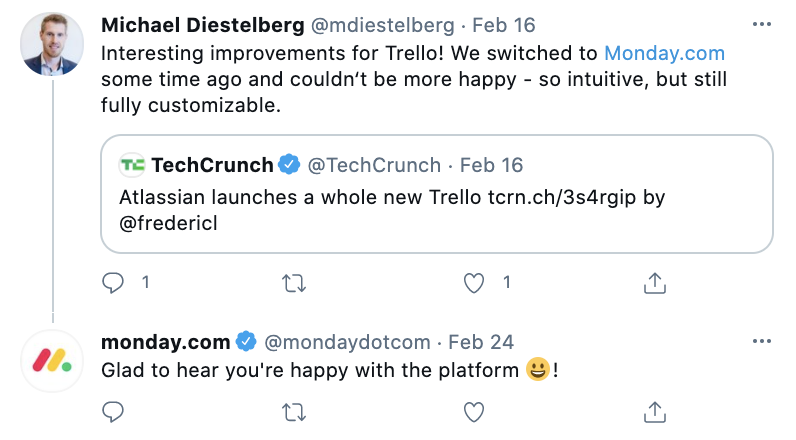Share Michael Diestelberg's tweet
Viewport: 796px width, 440px height.
654,283
